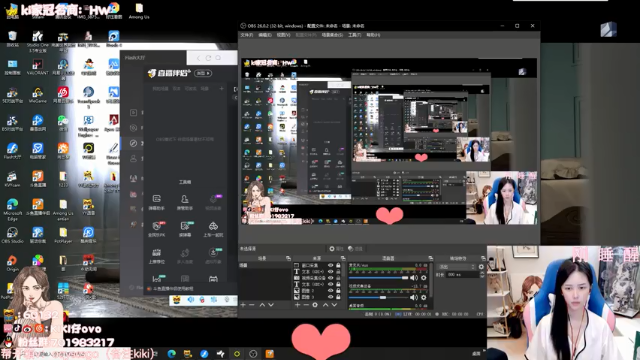
Task: Add a new scene with plus button
Action: click(x=243, y=305)
